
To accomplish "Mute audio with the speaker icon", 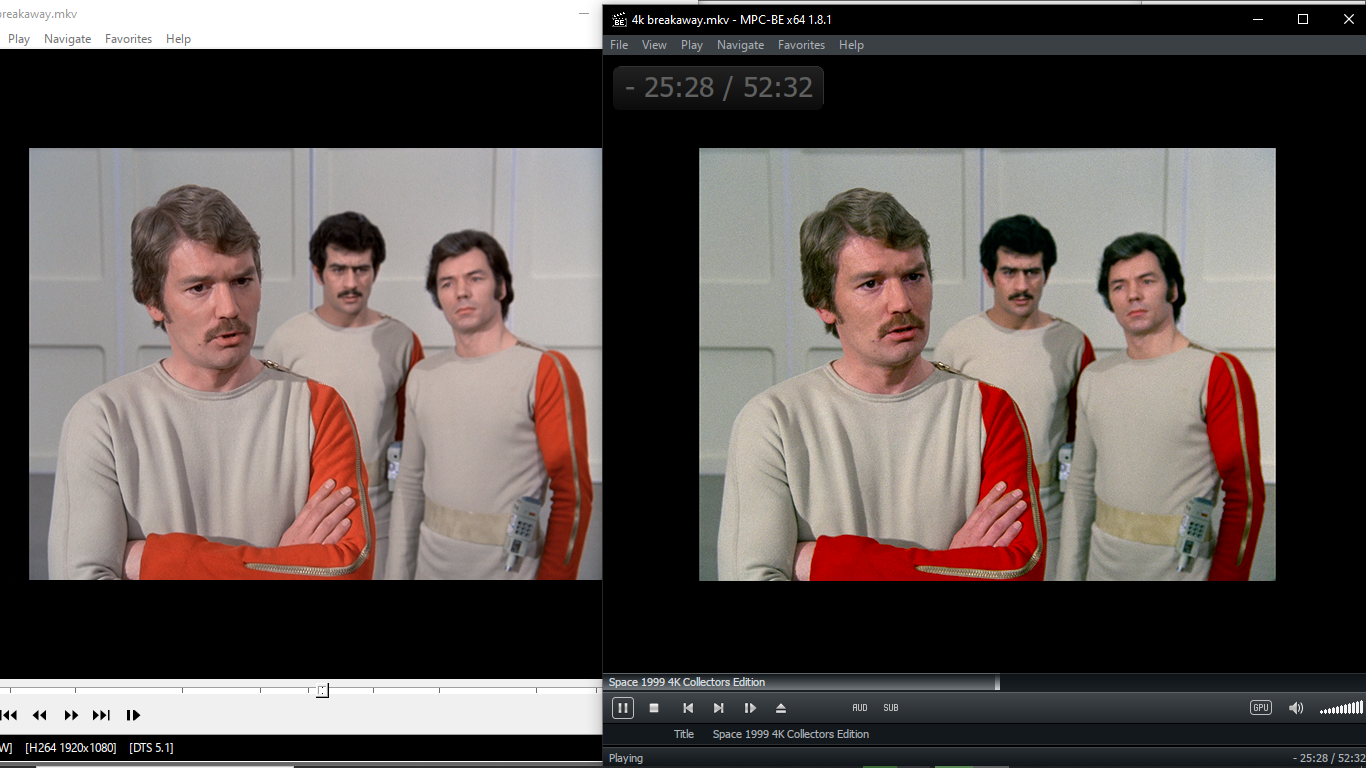I will click(x=1296, y=708).
